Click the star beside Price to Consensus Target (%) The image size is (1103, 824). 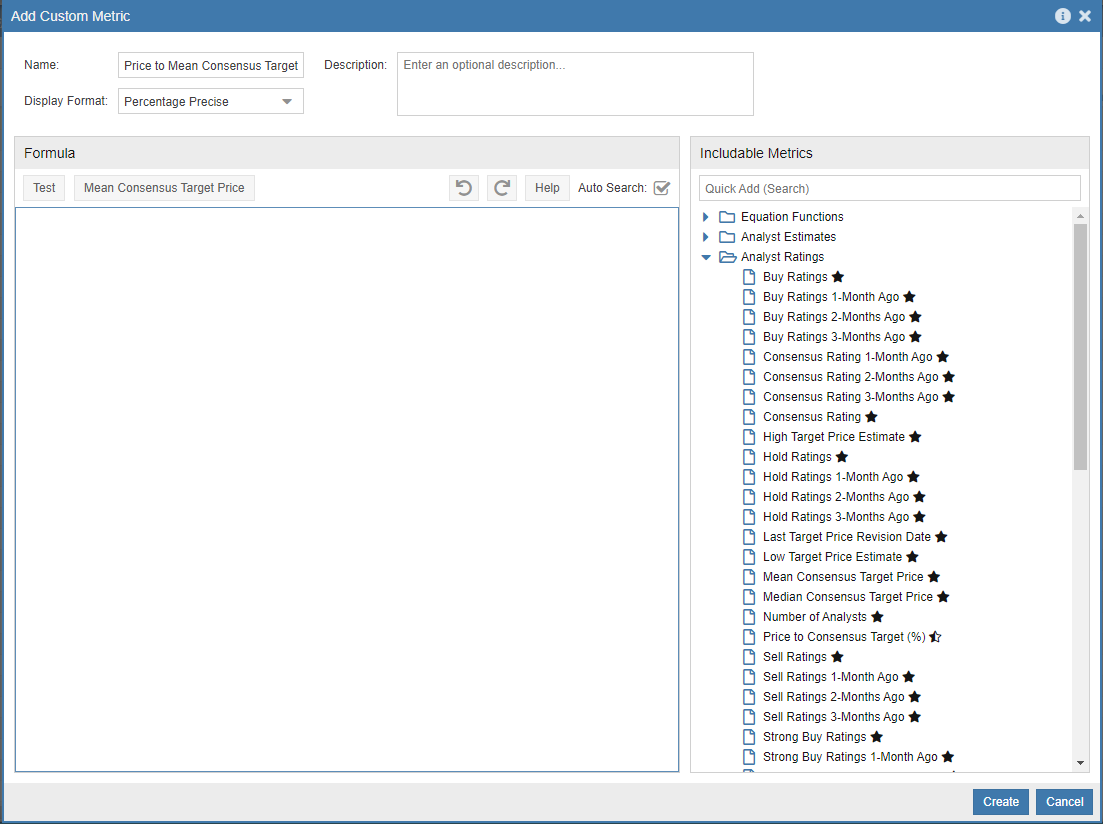[935, 636]
